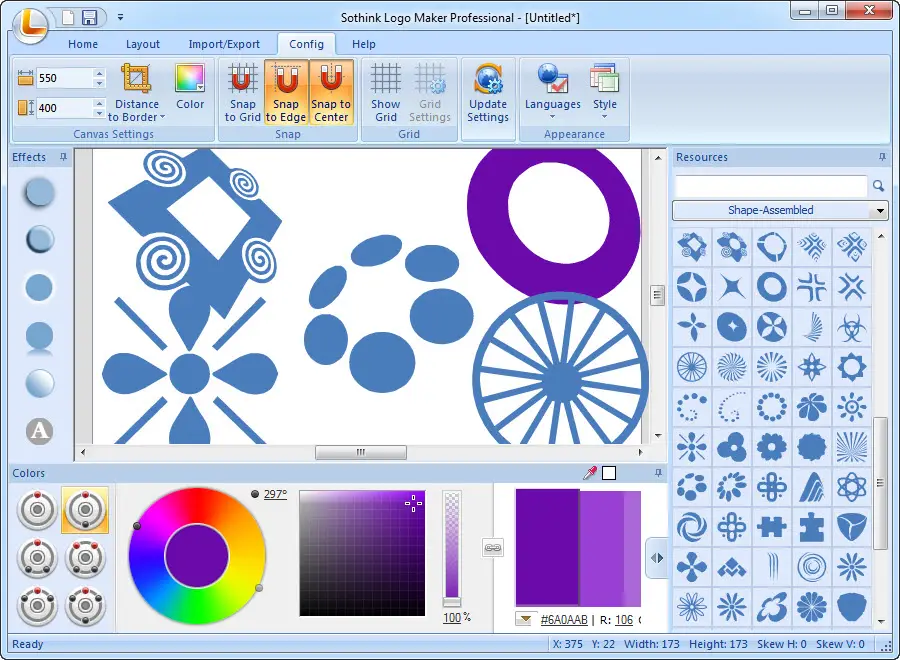Viewport: 900px width, 660px height.
Task: Click the Show Grid button
Action: [385, 92]
